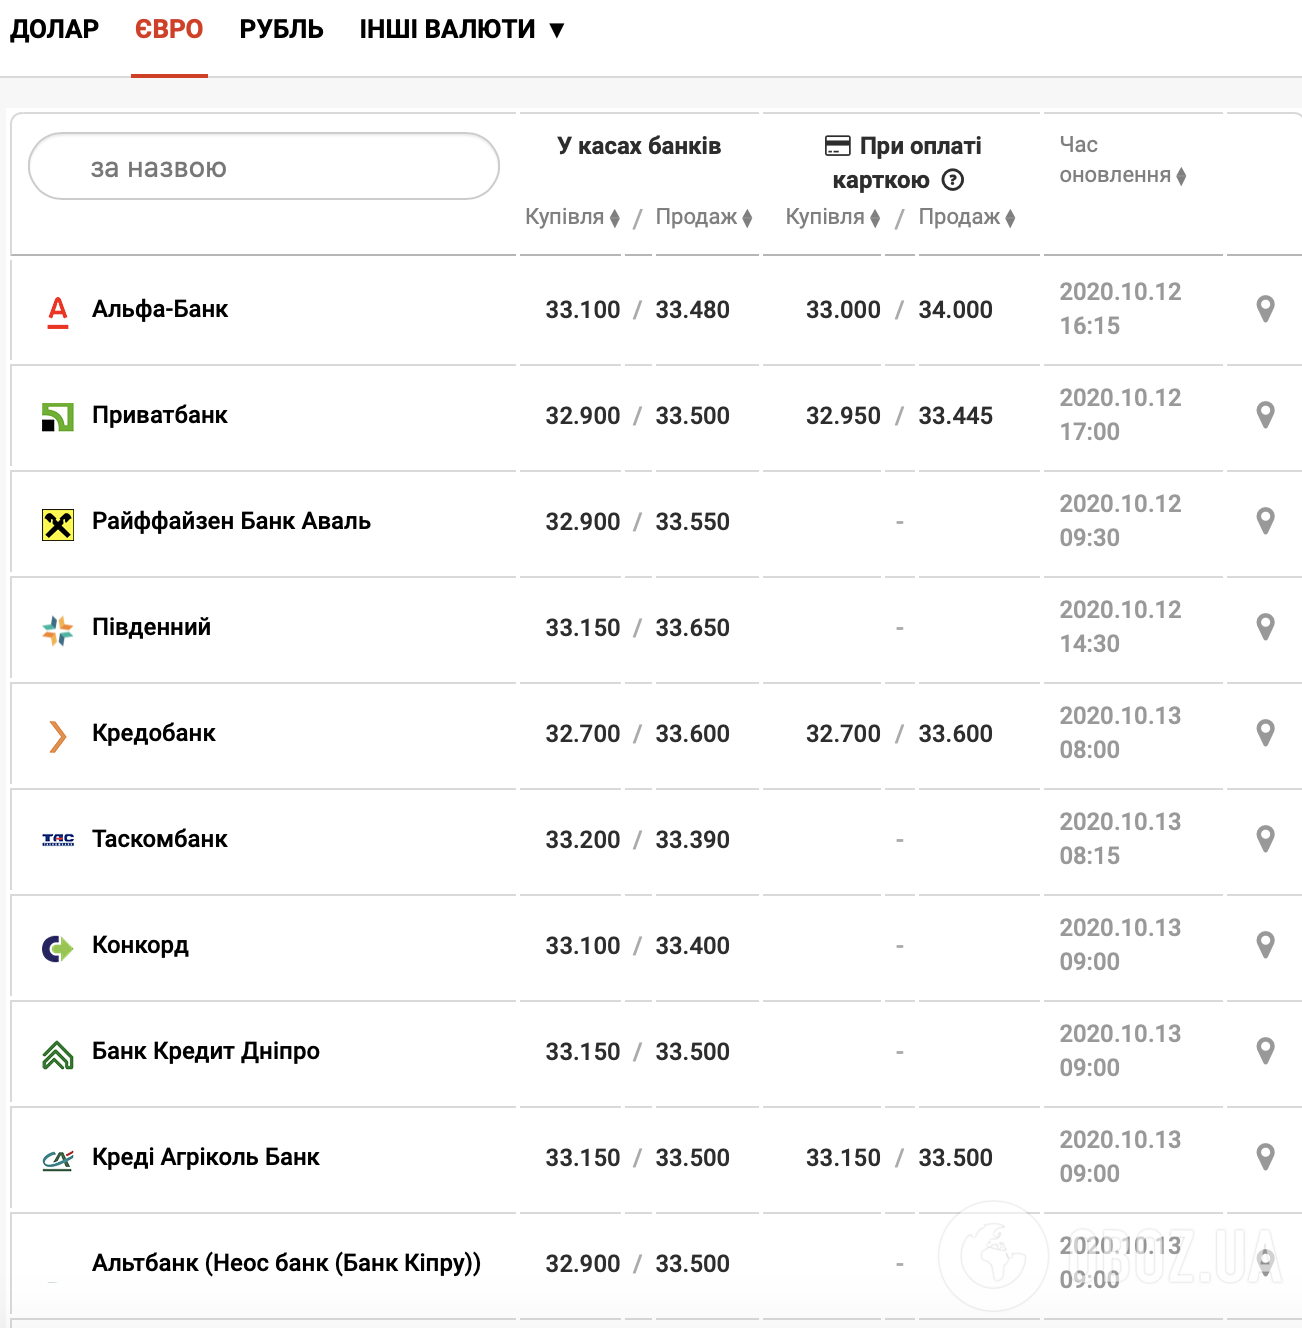The width and height of the screenshot is (1302, 1328).
Task: Sort by card payment Продаж column
Action: (x=967, y=217)
